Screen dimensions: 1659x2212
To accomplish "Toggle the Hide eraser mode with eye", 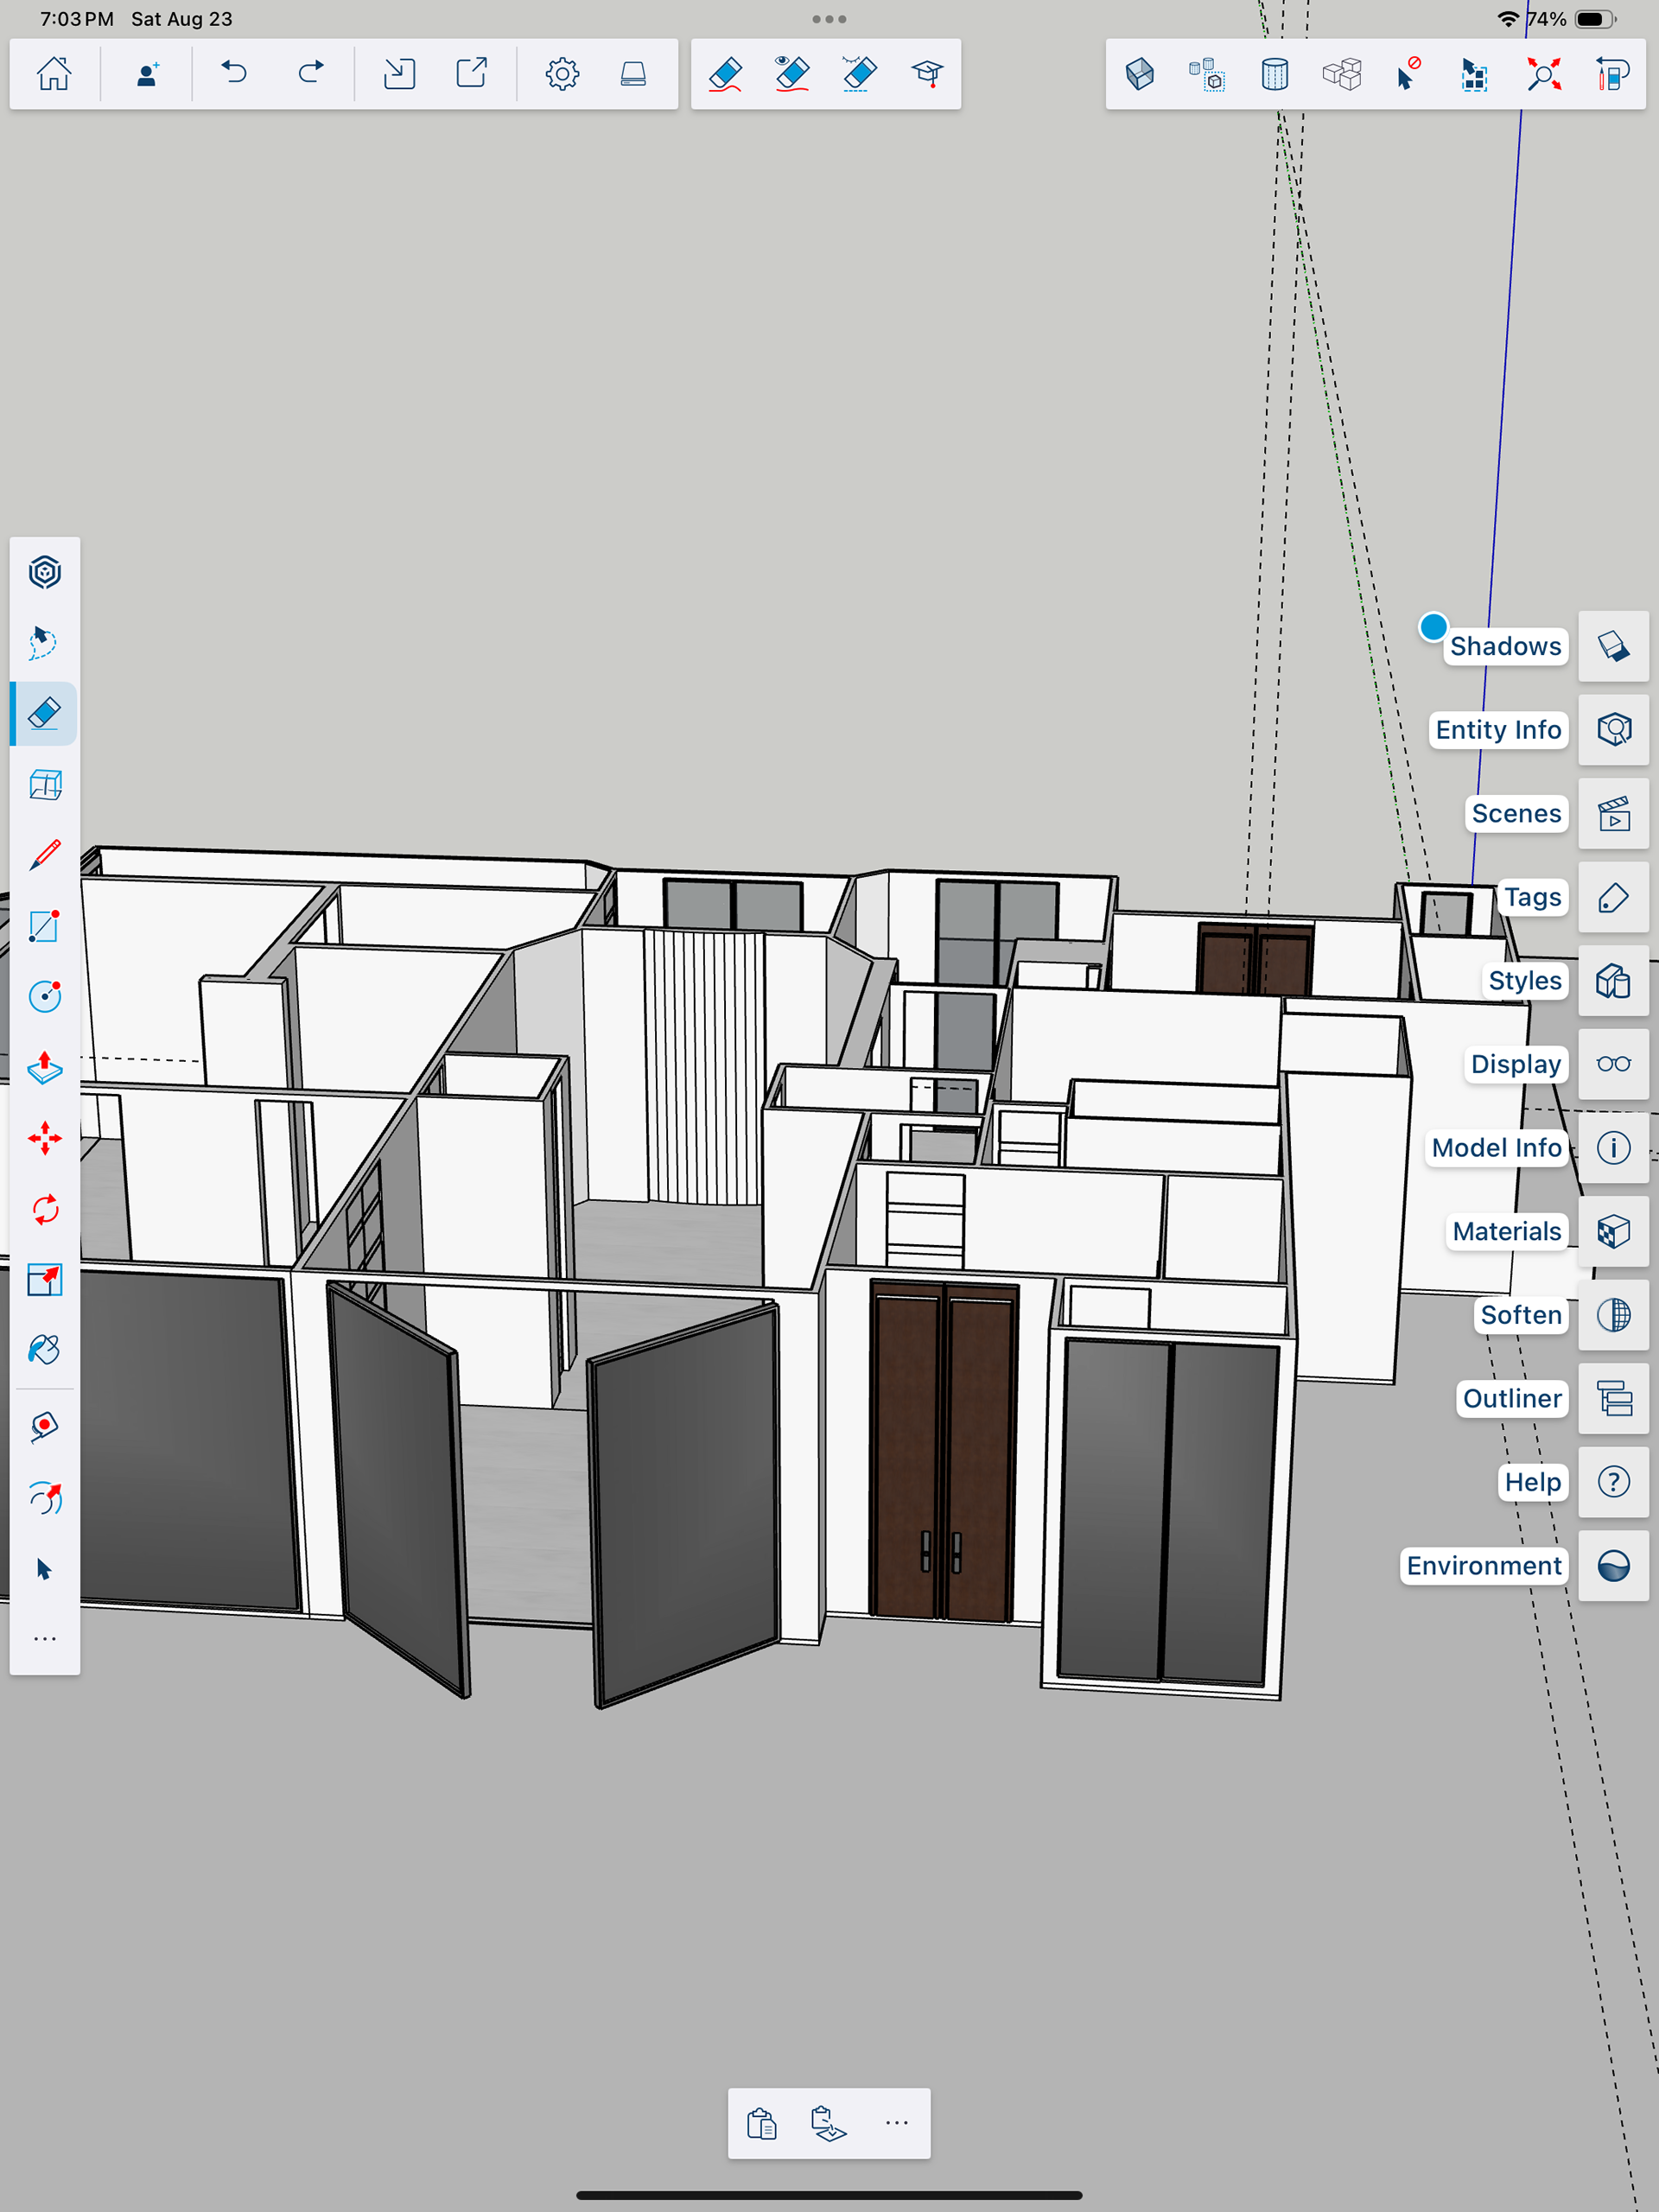I will coord(792,74).
